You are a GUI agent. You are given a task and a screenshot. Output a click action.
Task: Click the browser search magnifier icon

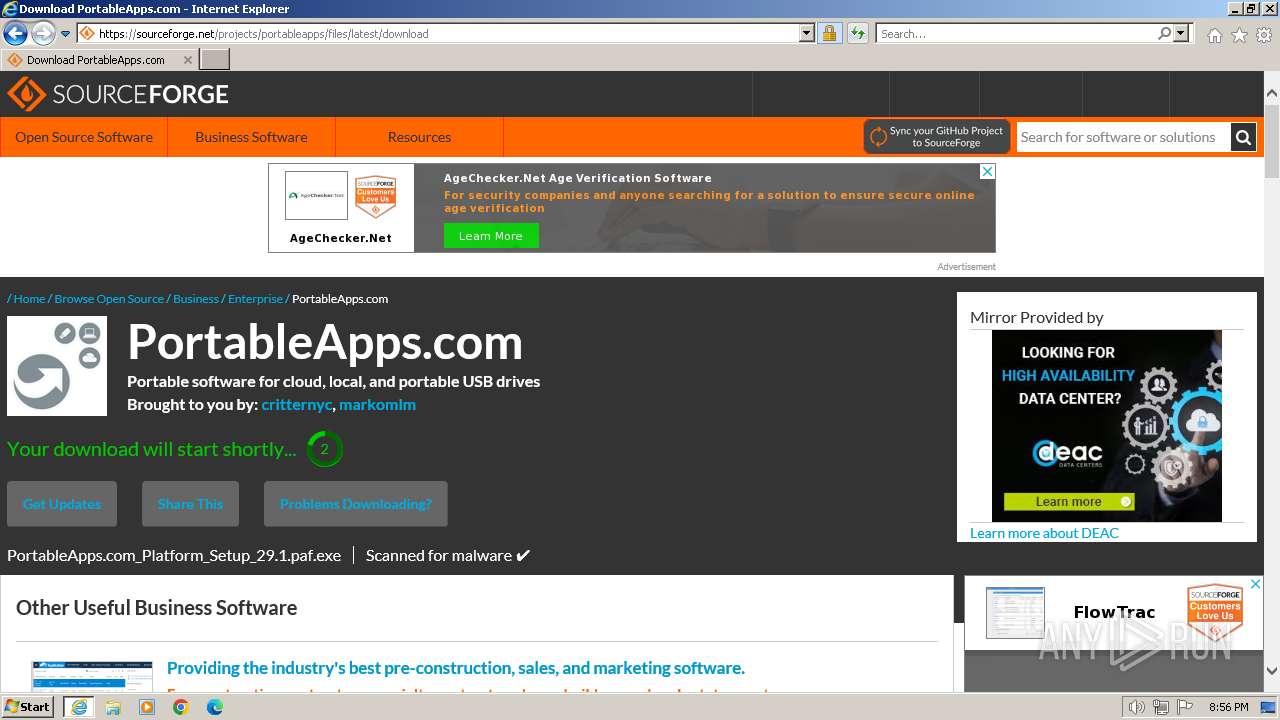1164,34
